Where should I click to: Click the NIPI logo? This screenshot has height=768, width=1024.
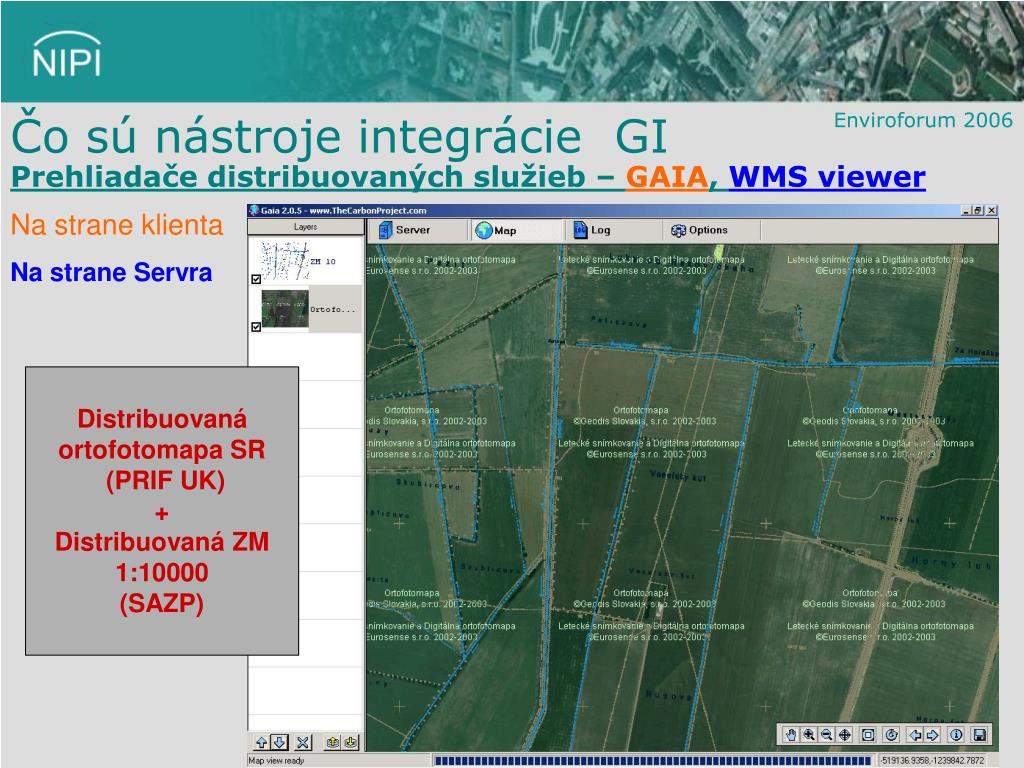click(x=67, y=54)
